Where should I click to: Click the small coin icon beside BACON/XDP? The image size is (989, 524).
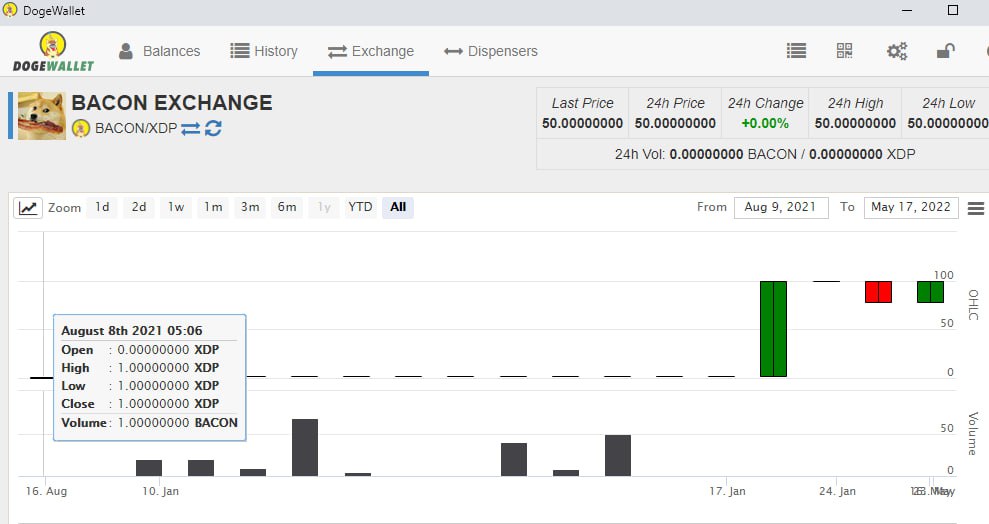tap(81, 128)
